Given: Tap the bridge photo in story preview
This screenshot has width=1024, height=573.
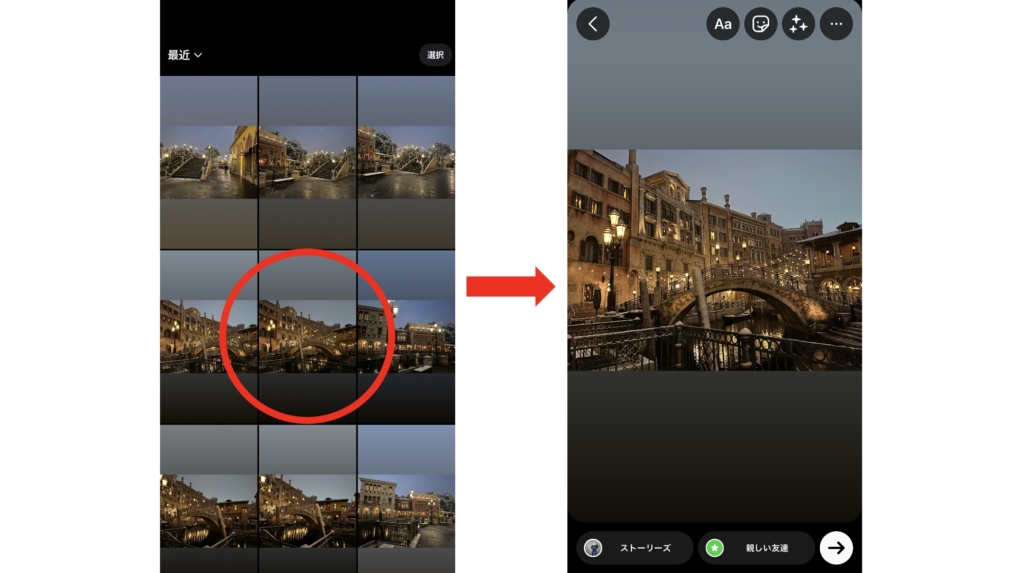Looking at the screenshot, I should coord(714,260).
